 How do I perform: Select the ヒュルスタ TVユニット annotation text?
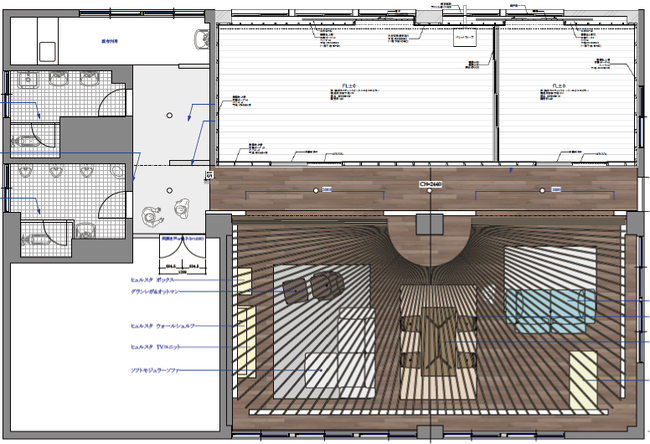pyautogui.click(x=162, y=346)
